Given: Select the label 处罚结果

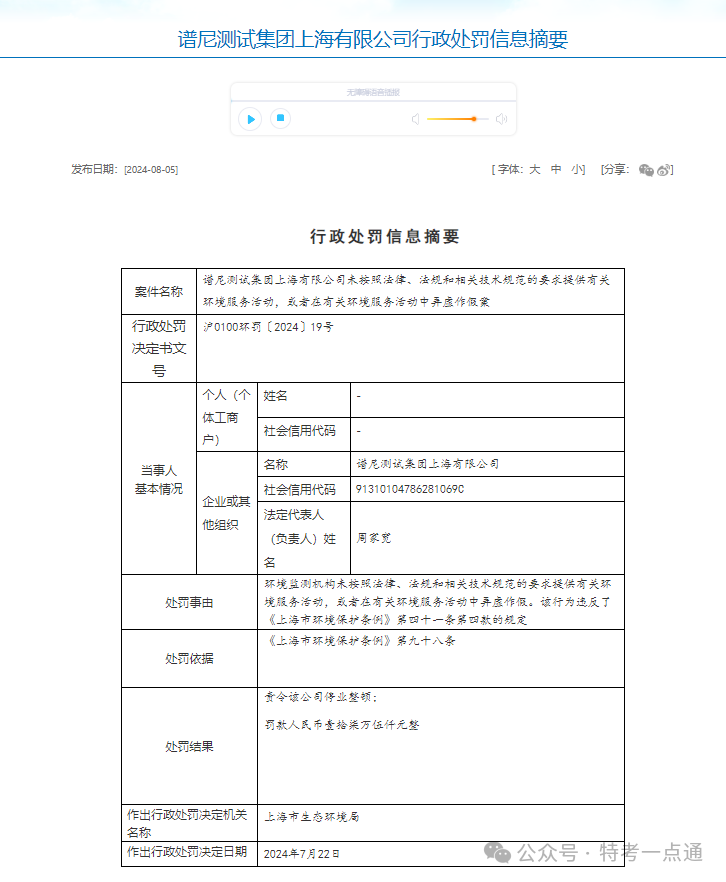Looking at the screenshot, I should coord(189,746).
